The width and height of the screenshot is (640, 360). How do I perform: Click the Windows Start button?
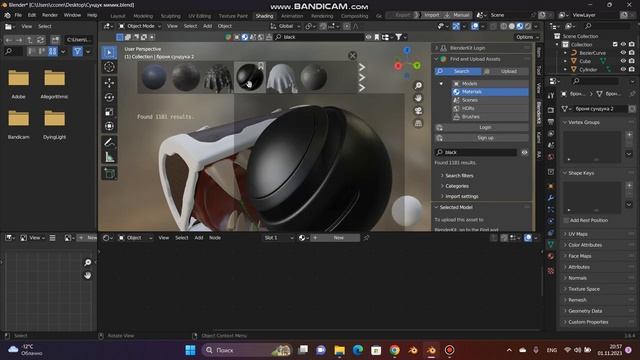pyautogui.click(x=190, y=350)
